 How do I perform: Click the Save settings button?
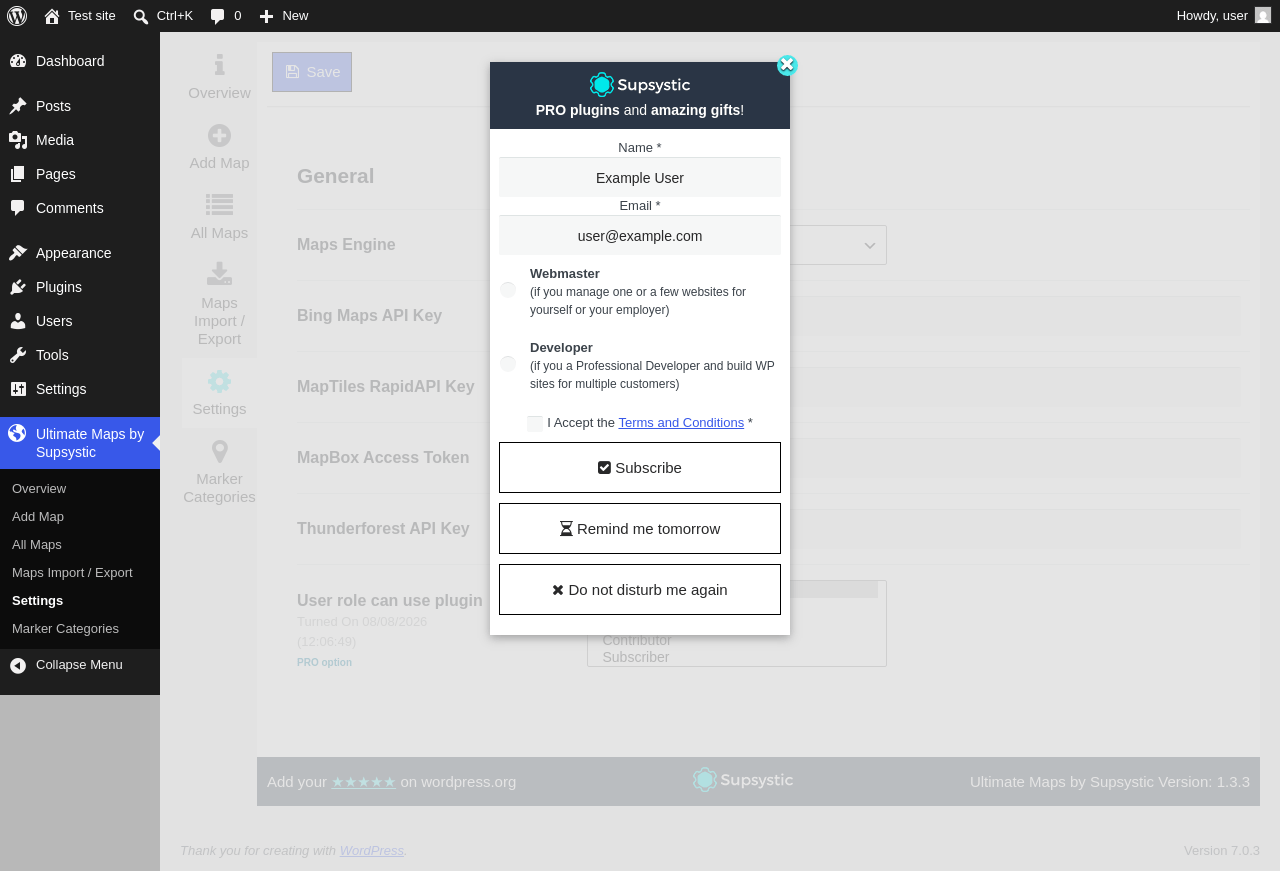(x=312, y=72)
